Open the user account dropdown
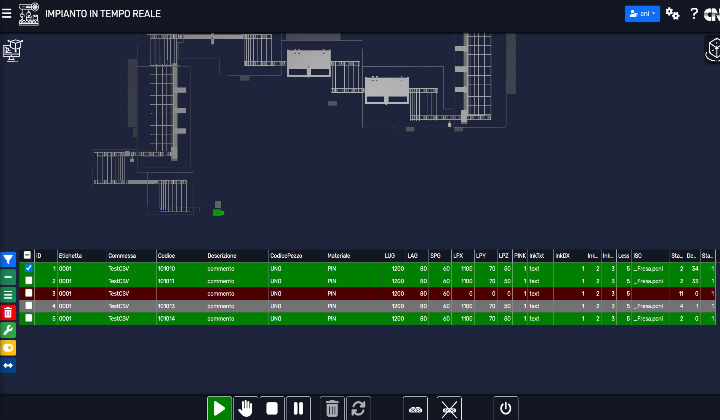The image size is (720, 420). 642,14
